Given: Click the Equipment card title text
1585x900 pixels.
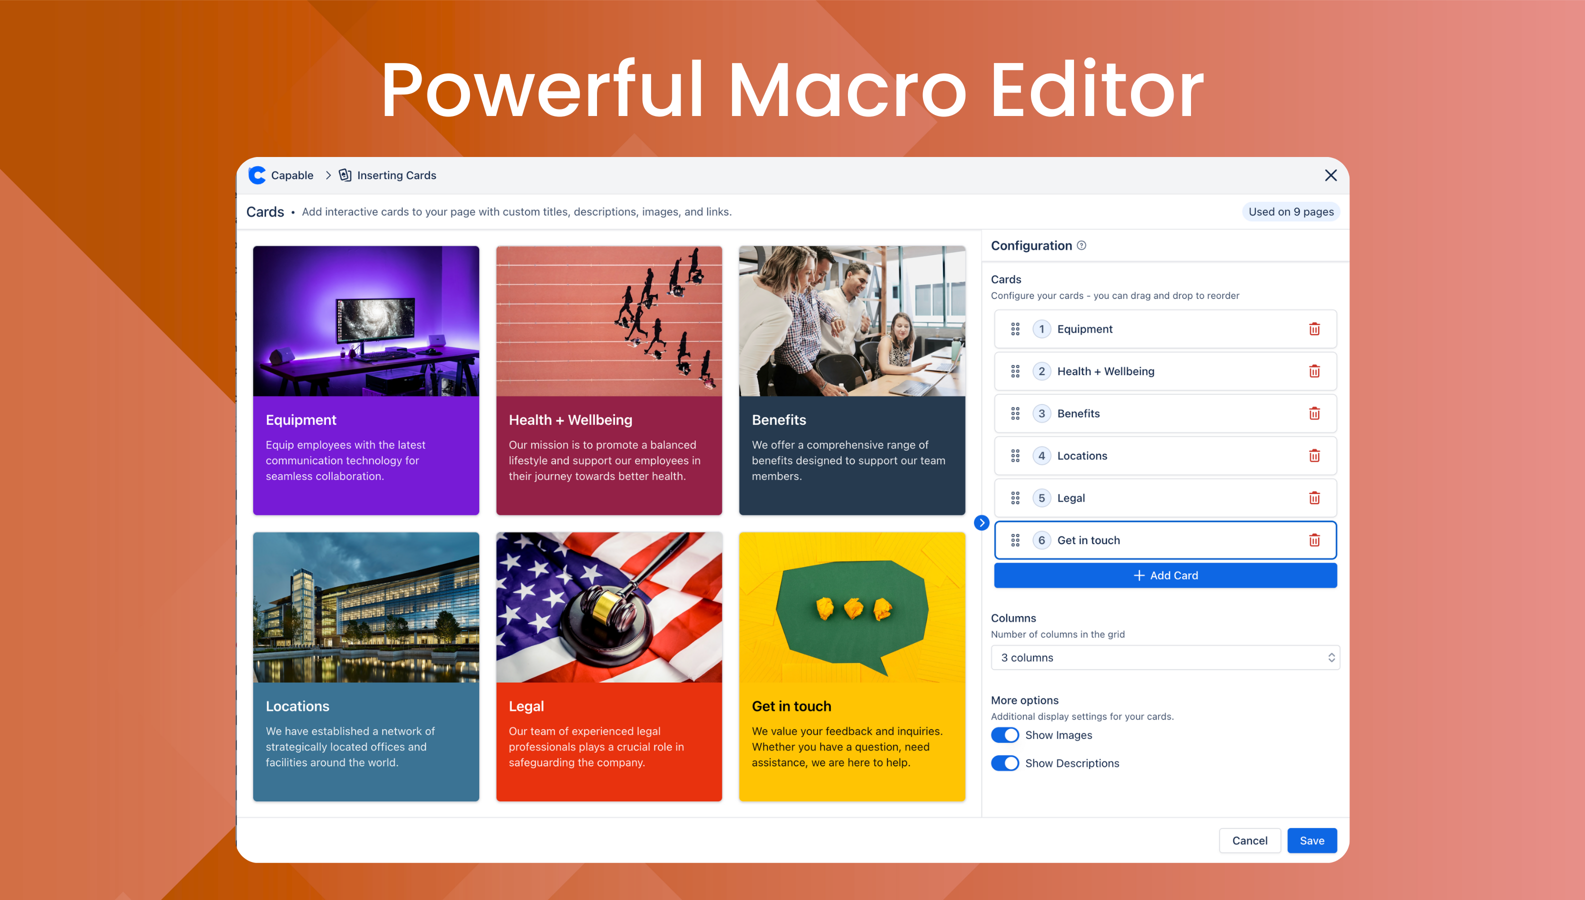Looking at the screenshot, I should click(x=301, y=420).
